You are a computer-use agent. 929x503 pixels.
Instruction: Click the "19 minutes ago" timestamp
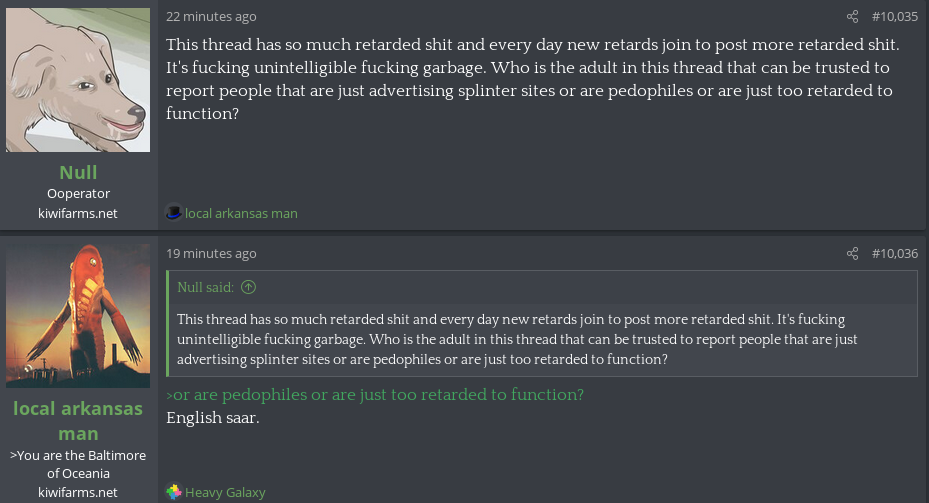click(x=211, y=253)
